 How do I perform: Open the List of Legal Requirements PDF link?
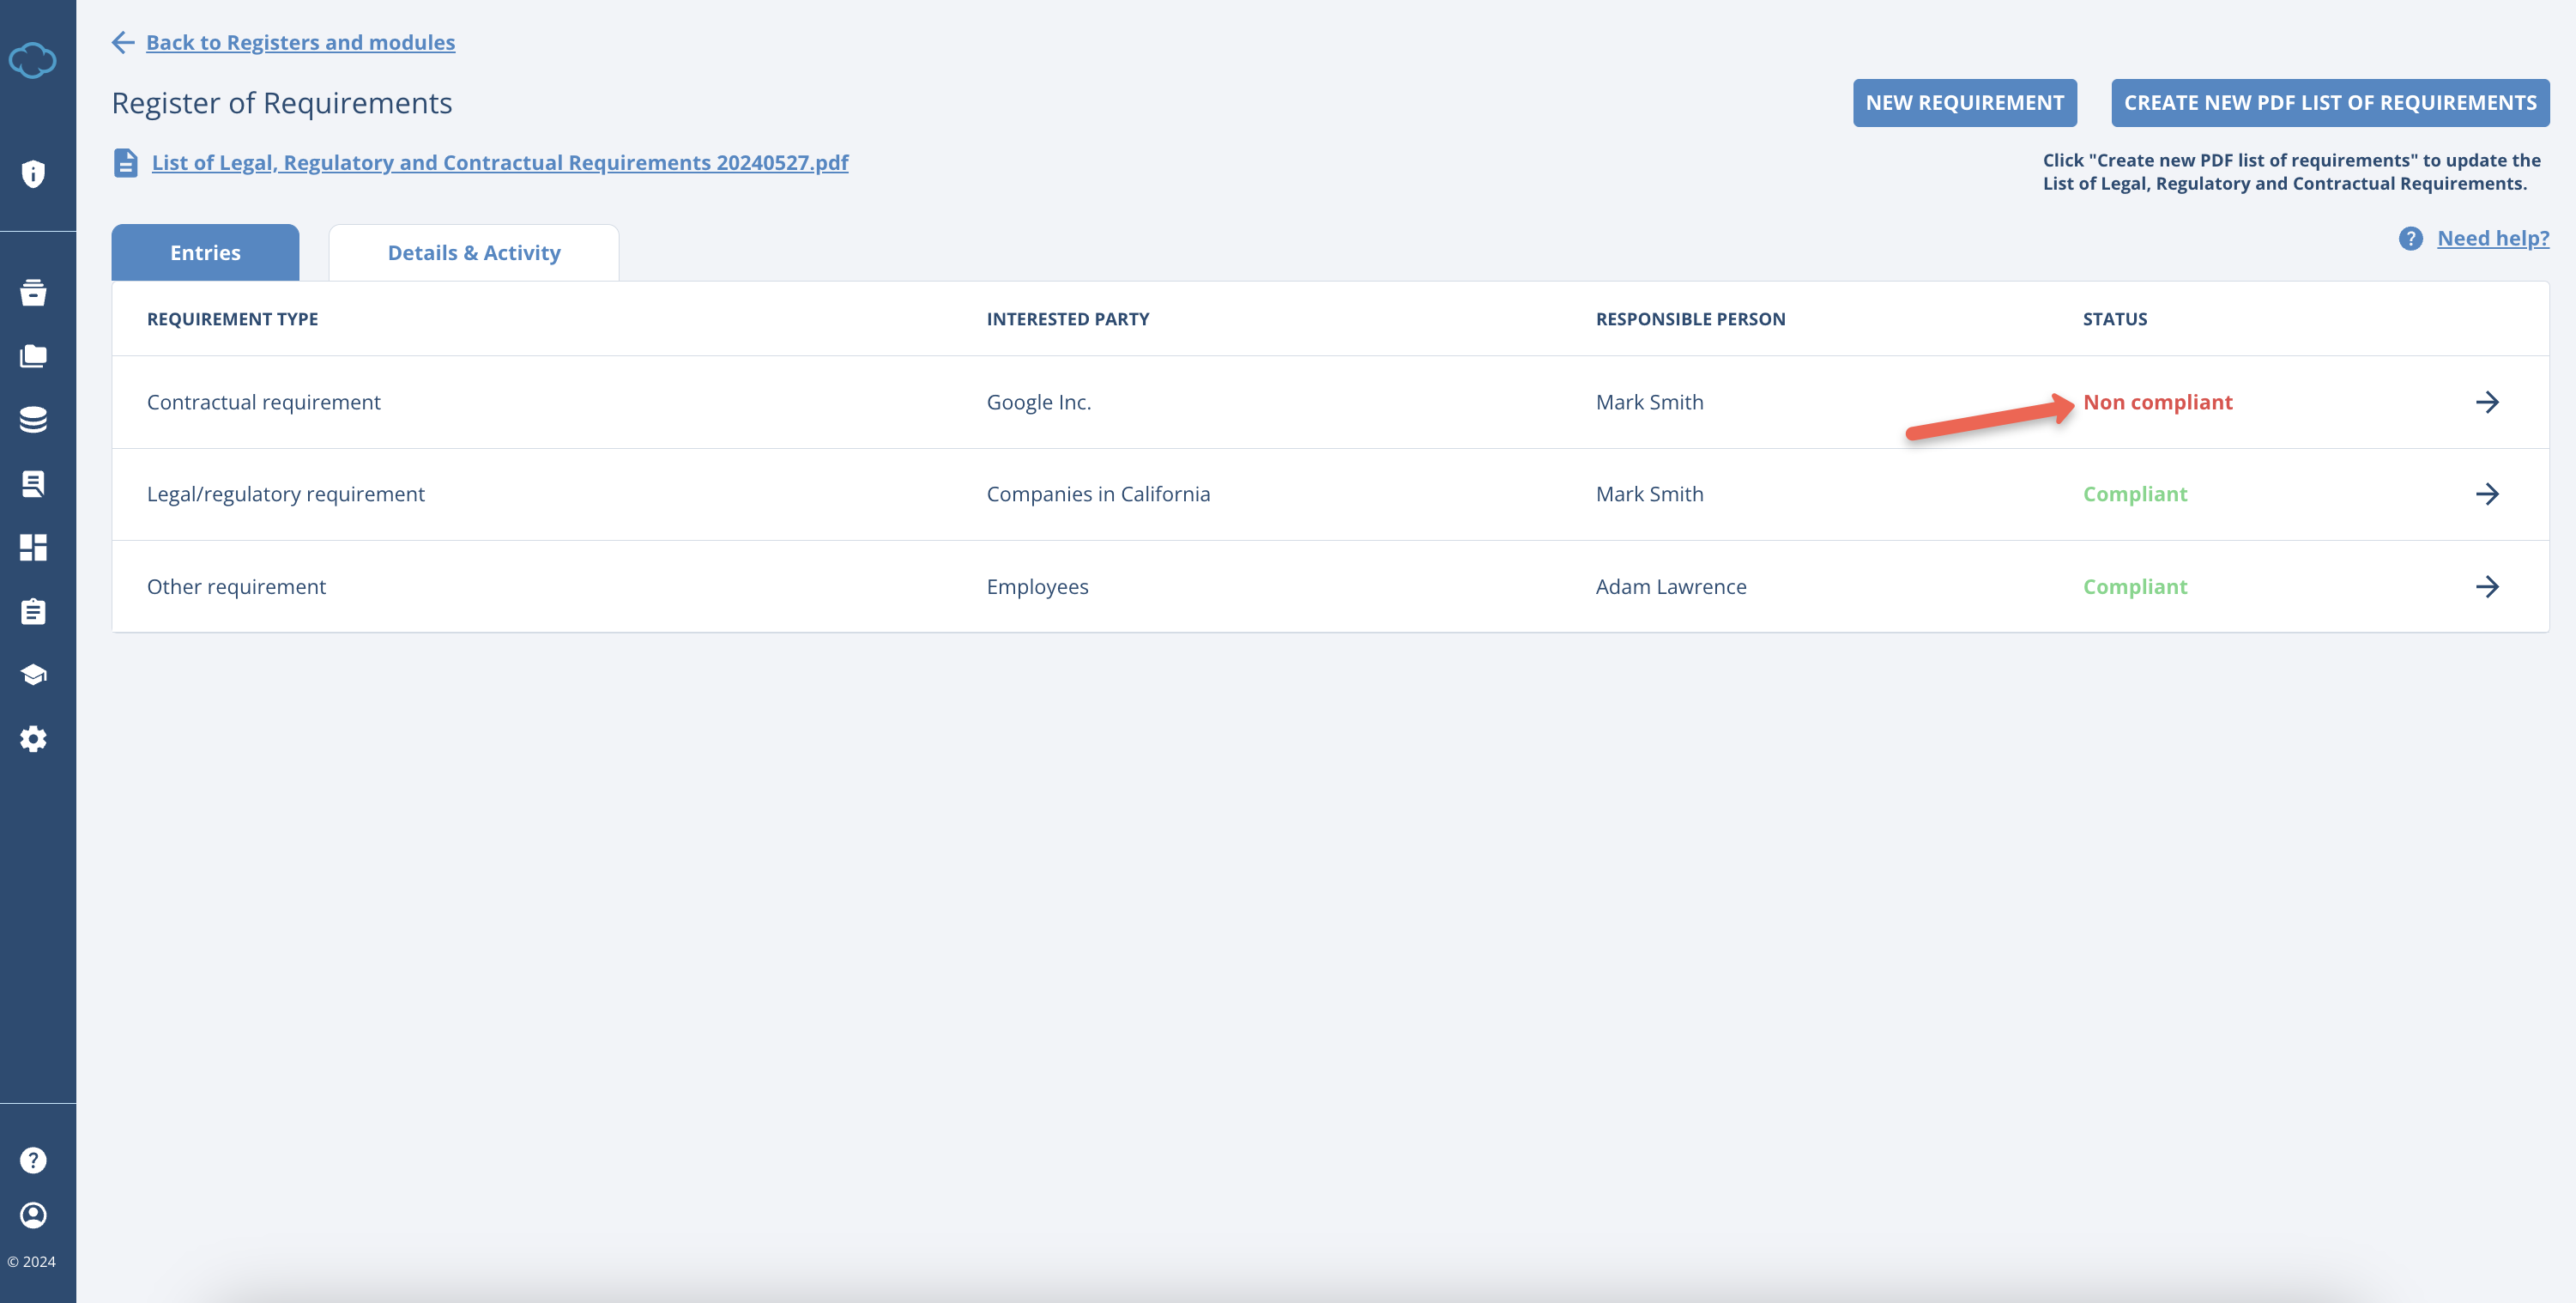pos(499,162)
